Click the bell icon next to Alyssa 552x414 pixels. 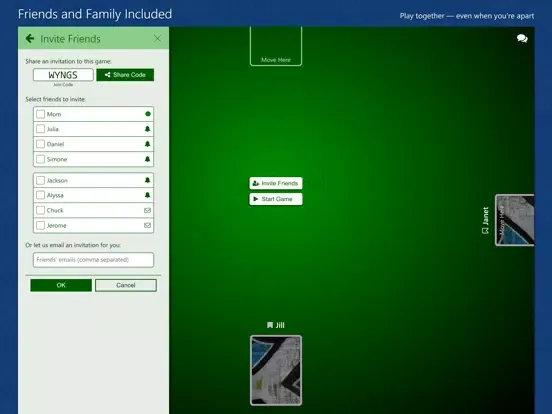coord(148,195)
